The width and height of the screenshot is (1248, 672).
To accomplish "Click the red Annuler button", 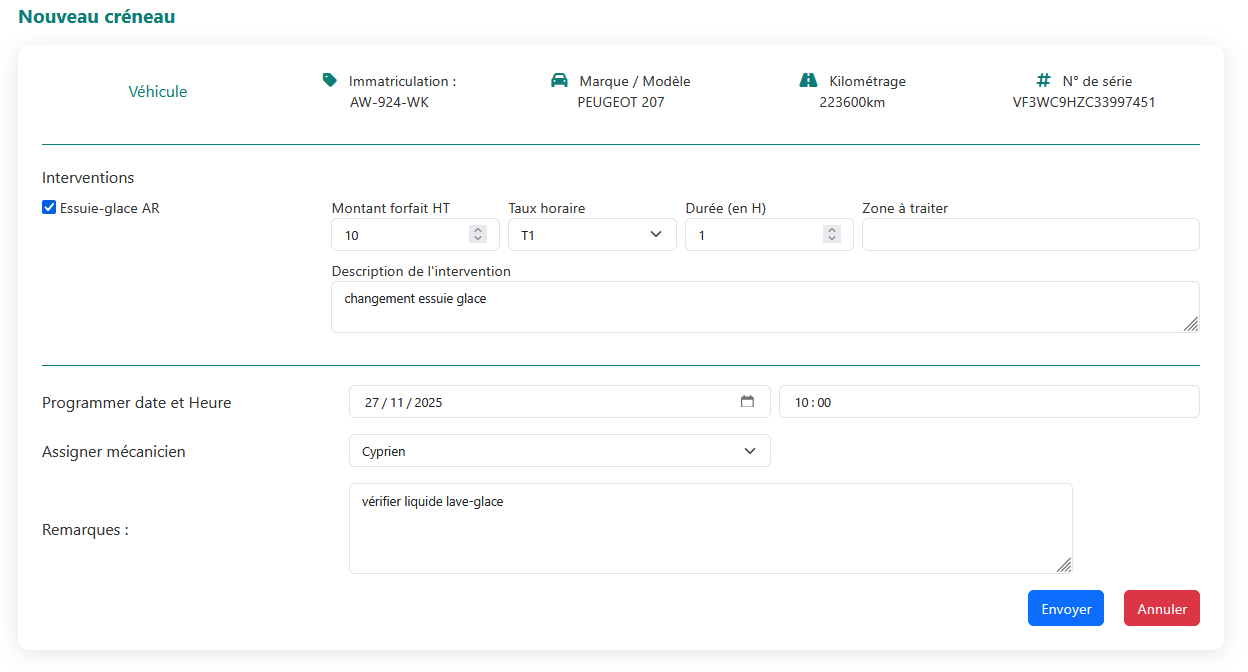I will (1161, 608).
